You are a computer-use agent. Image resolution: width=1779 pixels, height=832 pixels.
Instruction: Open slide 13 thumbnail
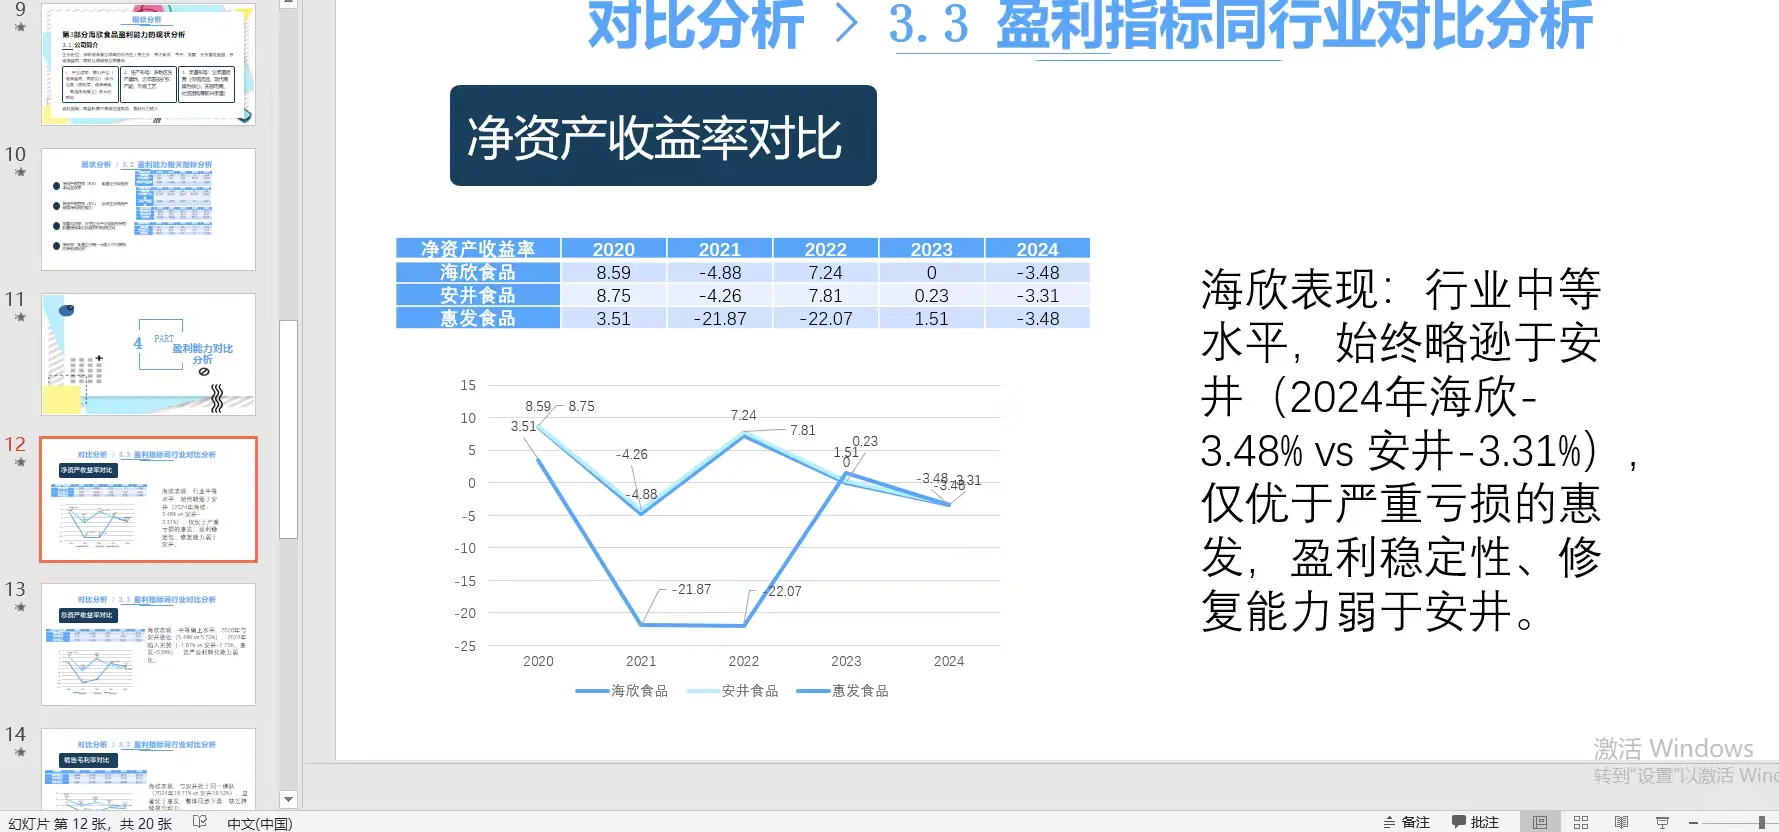click(148, 644)
